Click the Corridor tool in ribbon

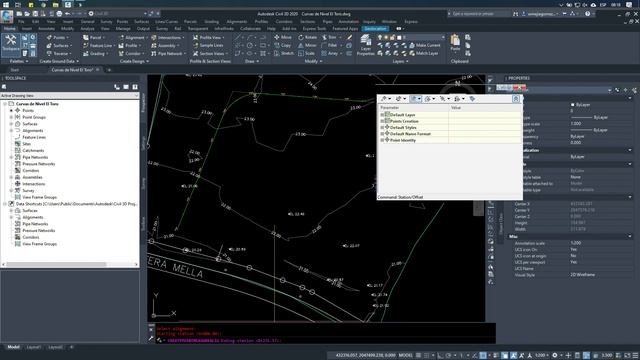click(x=131, y=53)
